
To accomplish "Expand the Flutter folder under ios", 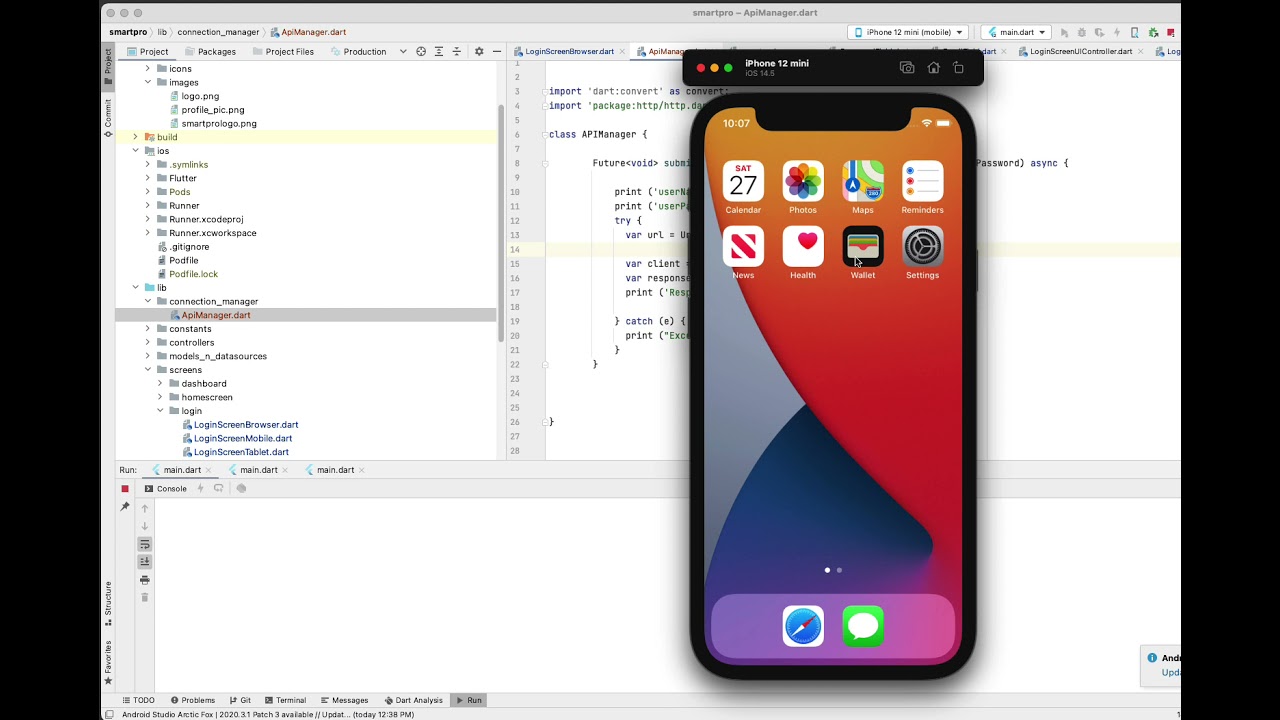I will click(148, 178).
